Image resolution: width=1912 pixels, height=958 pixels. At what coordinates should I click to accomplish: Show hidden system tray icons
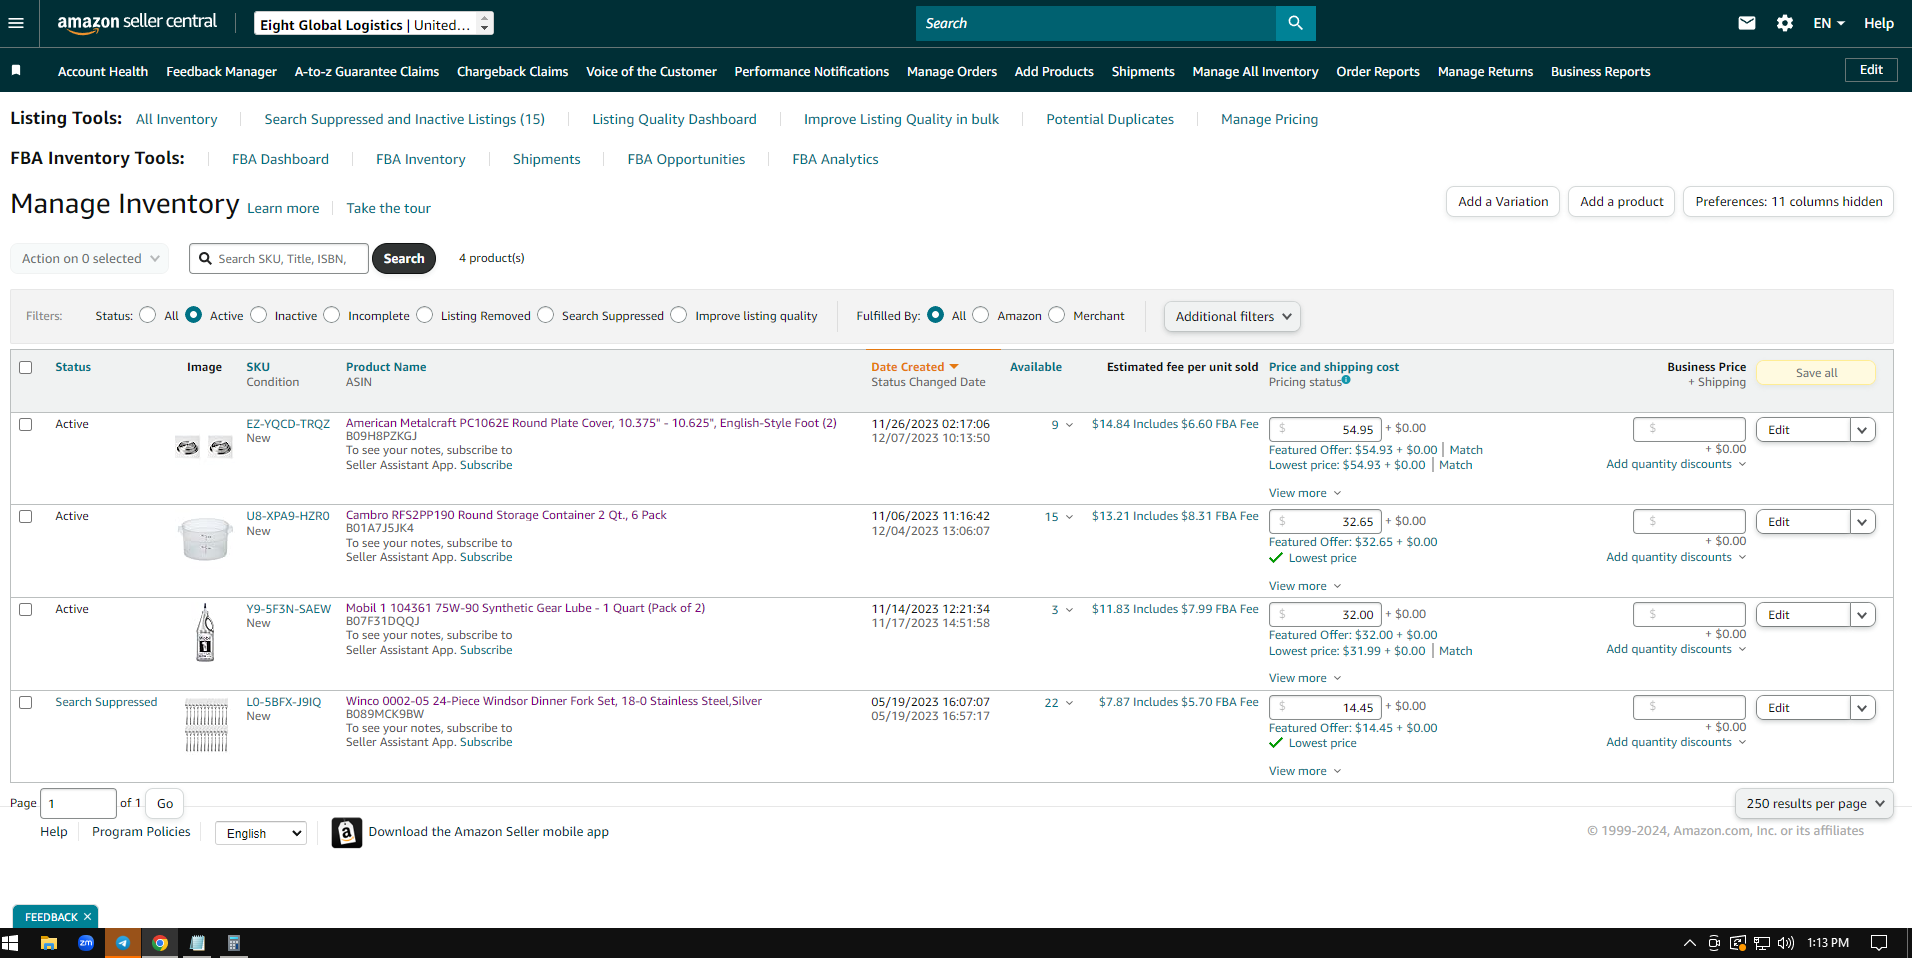pyautogui.click(x=1690, y=943)
